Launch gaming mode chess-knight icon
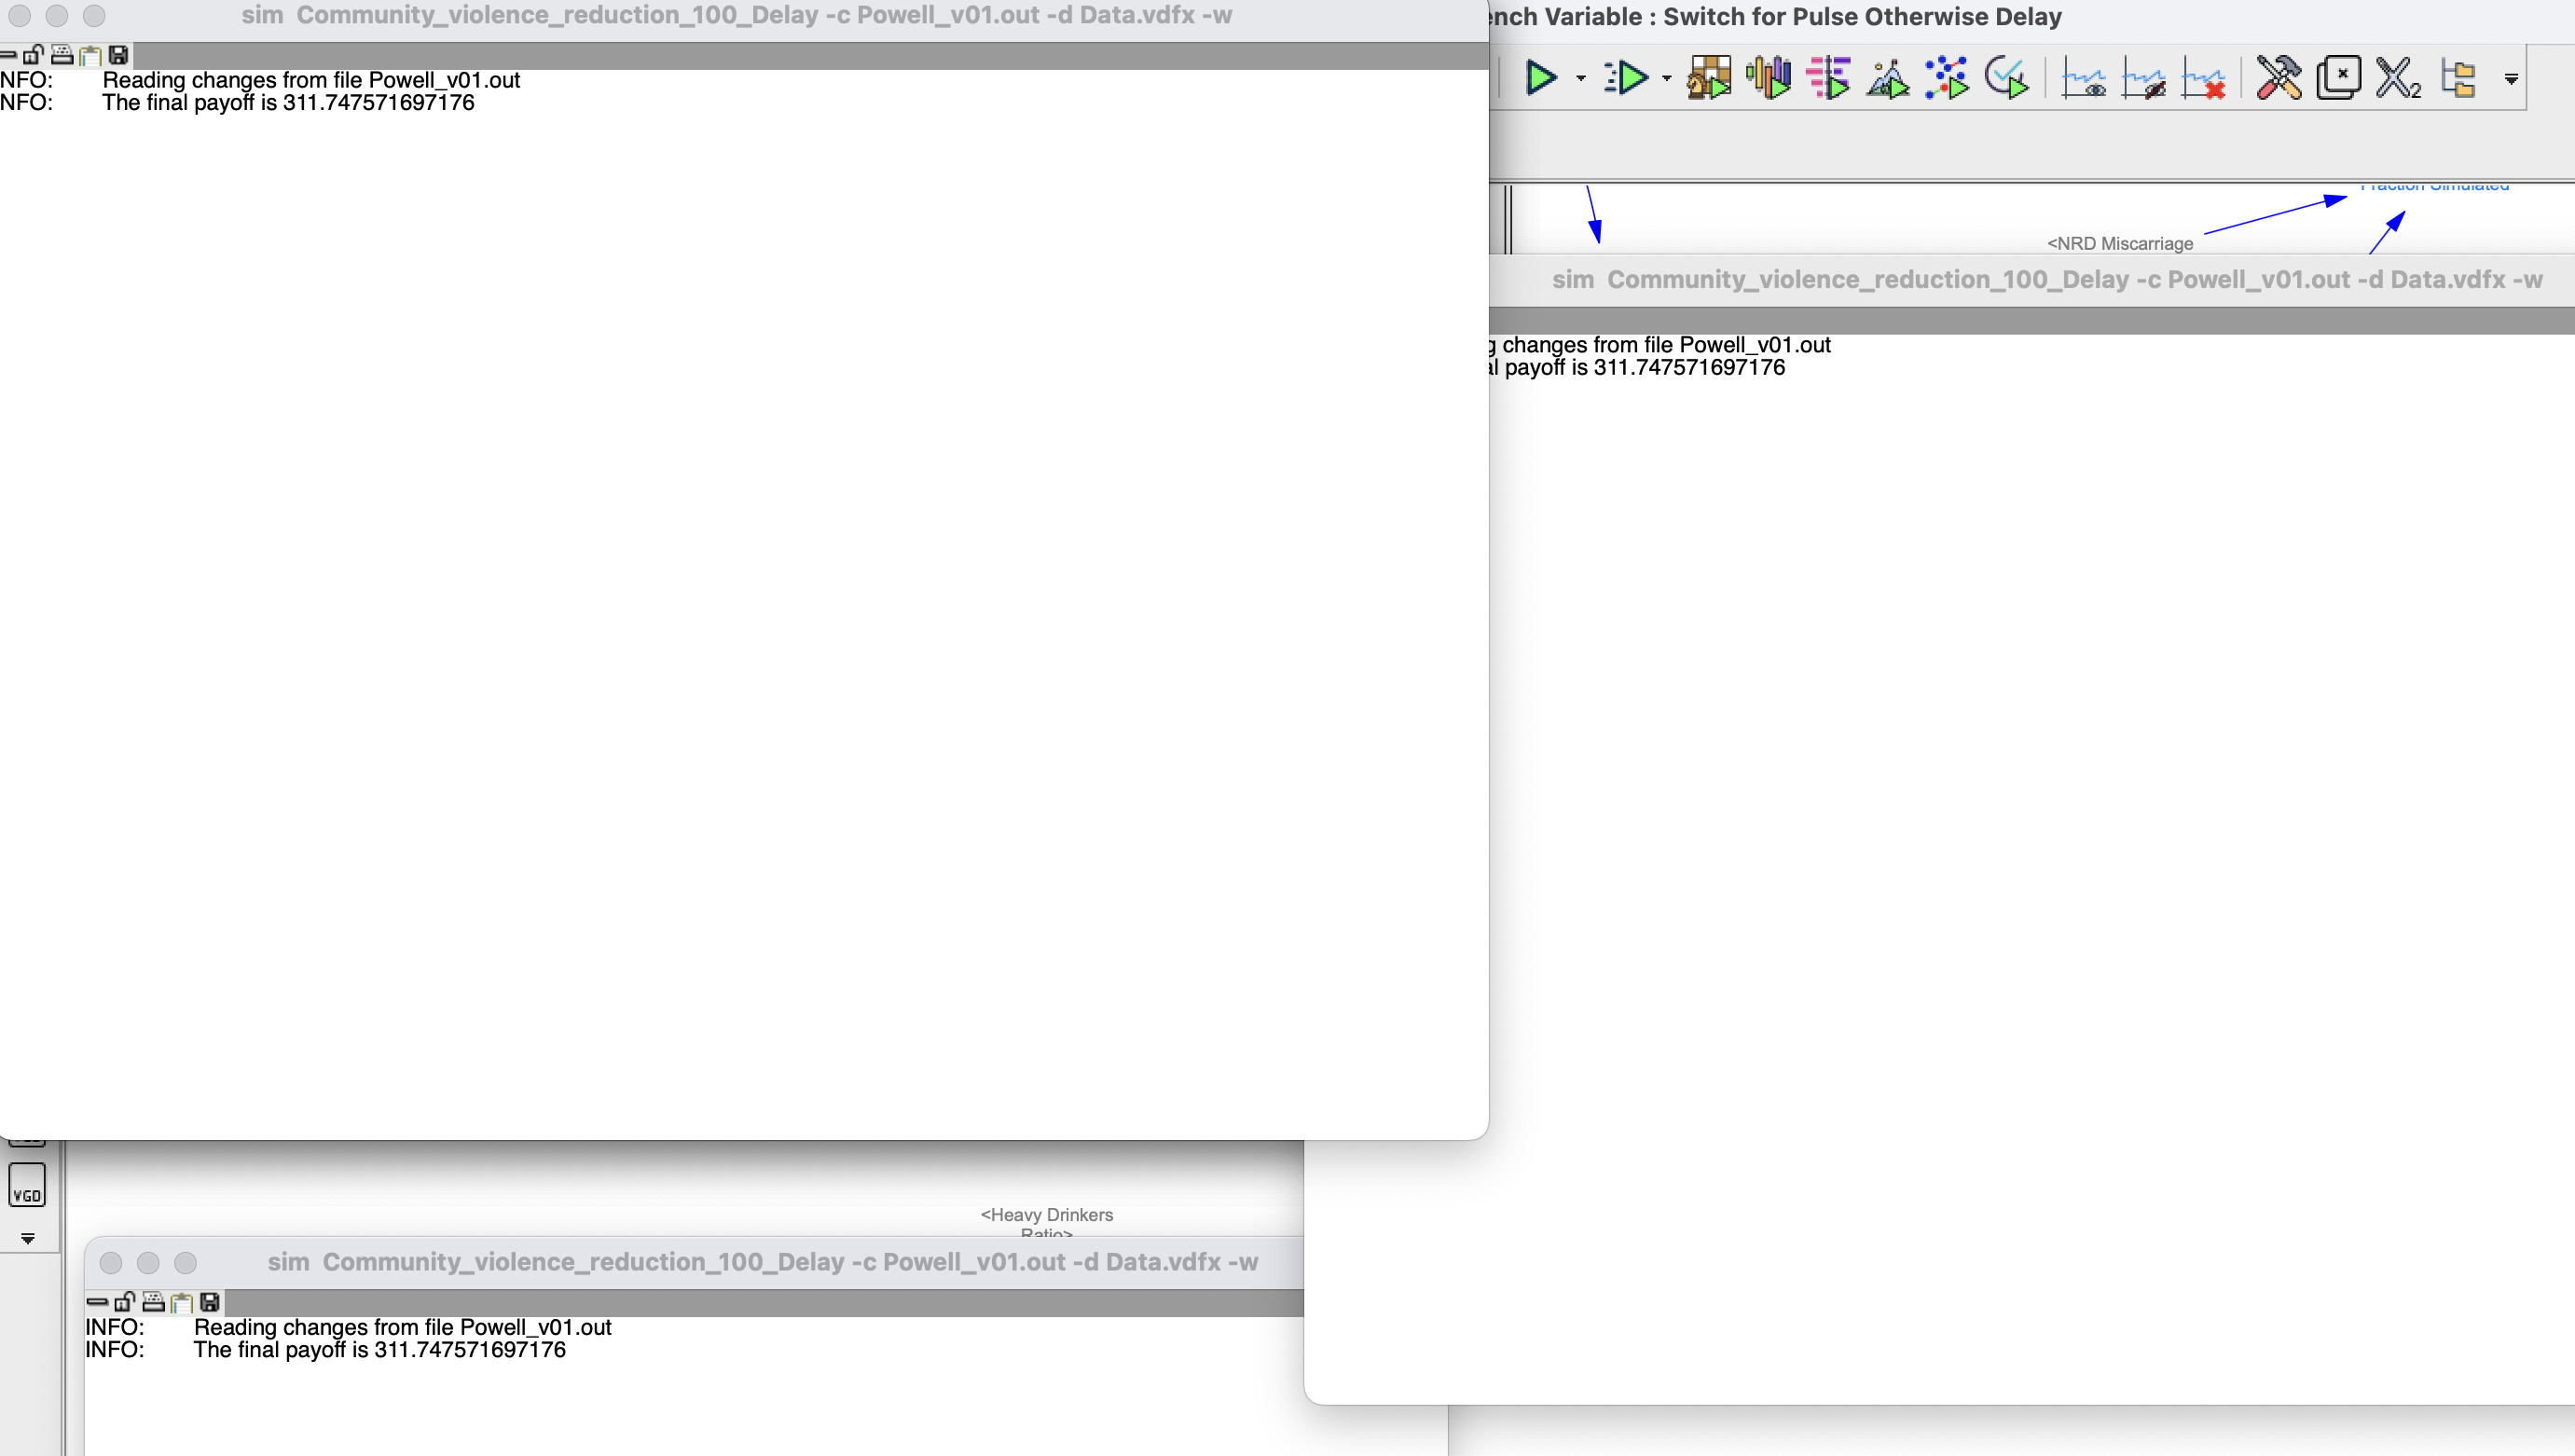The height and width of the screenshot is (1456, 2575). coord(1709,78)
